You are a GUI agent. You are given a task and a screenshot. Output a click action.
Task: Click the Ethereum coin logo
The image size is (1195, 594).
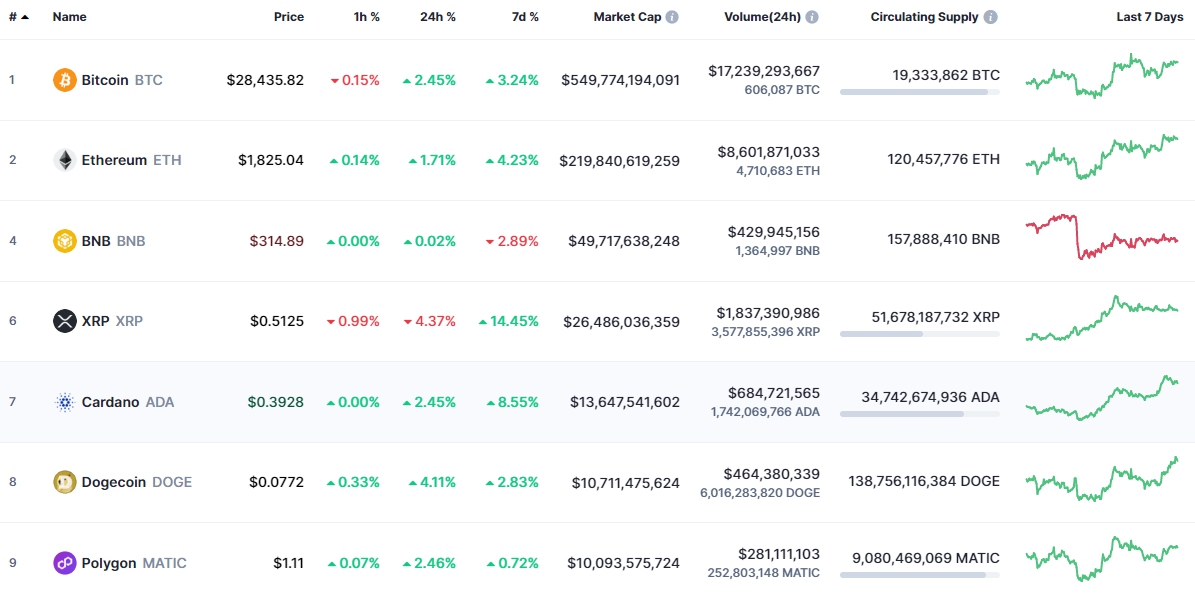click(65, 160)
